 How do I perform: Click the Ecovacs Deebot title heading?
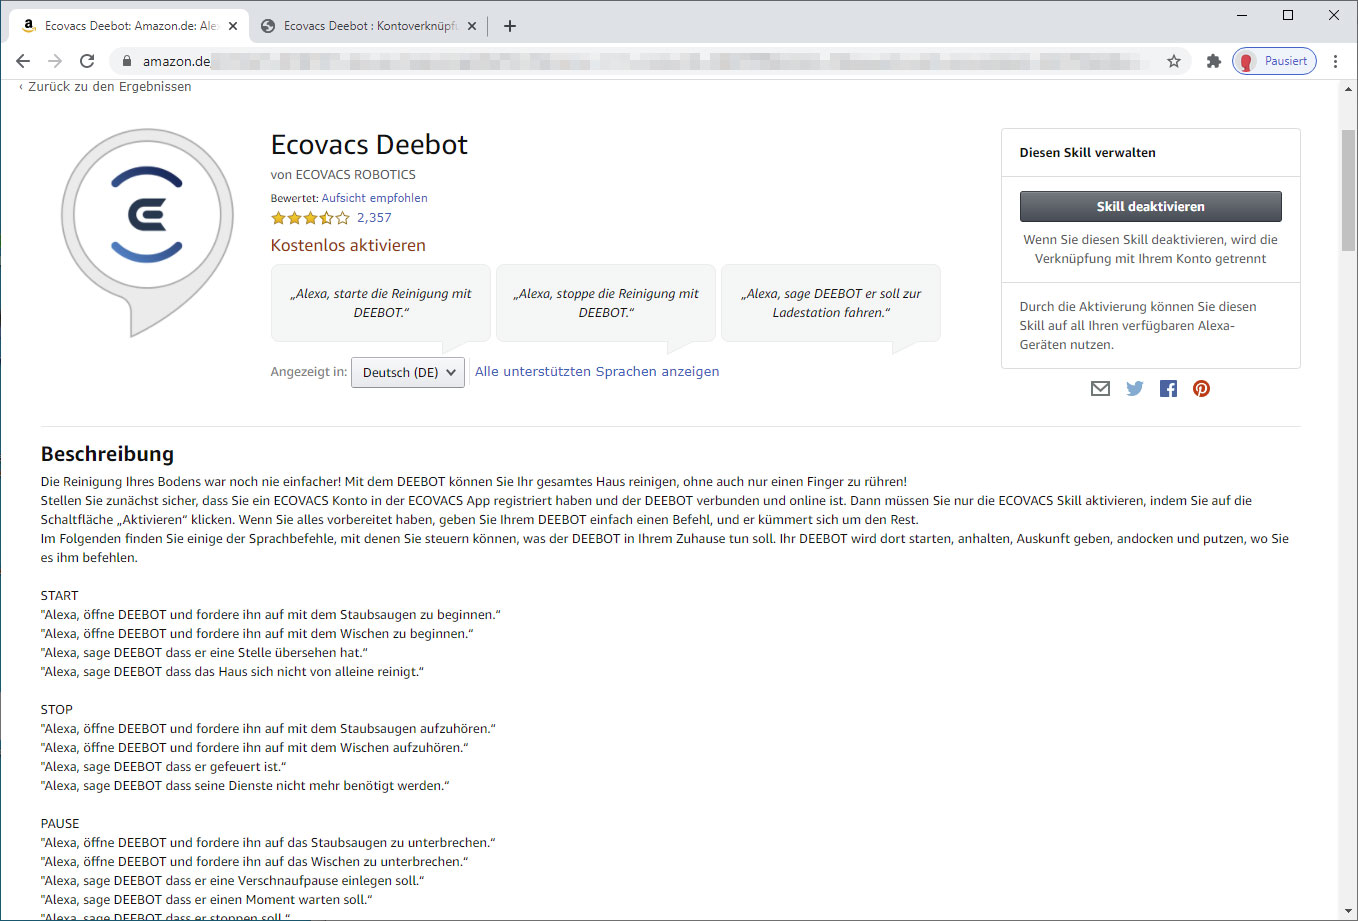369,145
